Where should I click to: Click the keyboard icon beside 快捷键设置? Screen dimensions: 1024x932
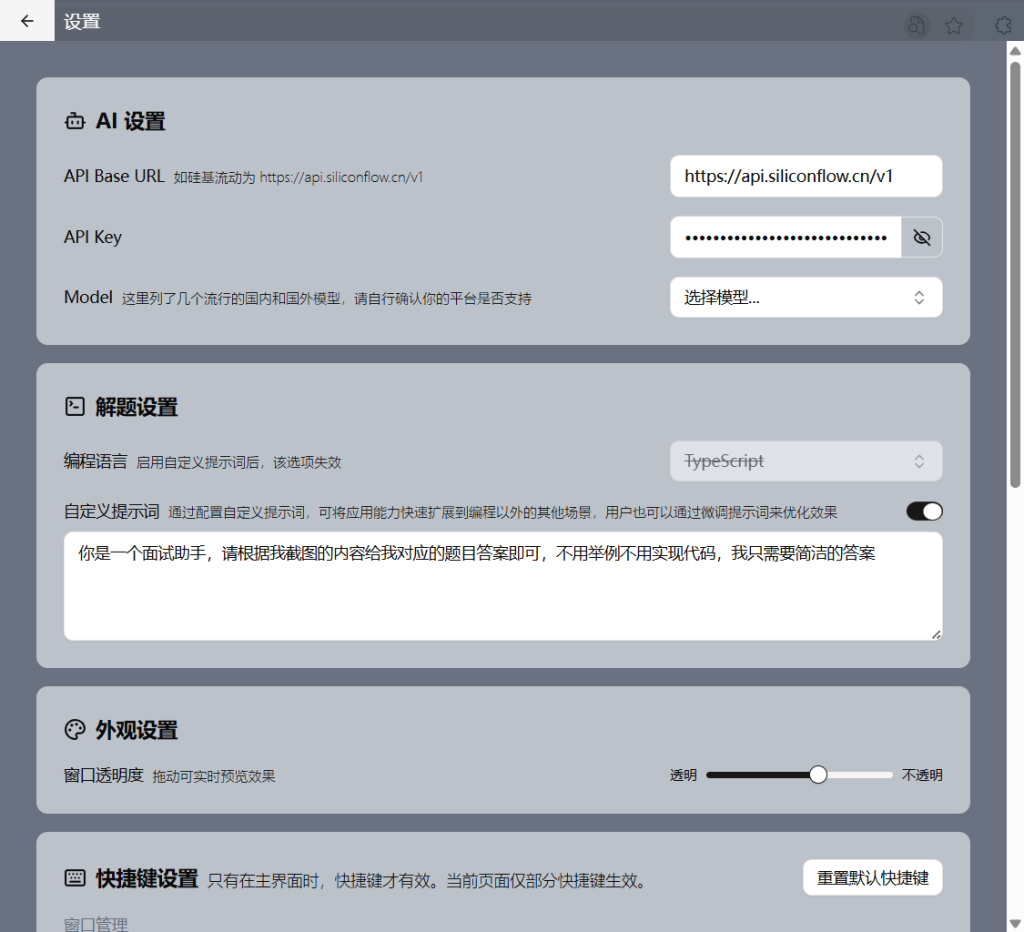(74, 877)
